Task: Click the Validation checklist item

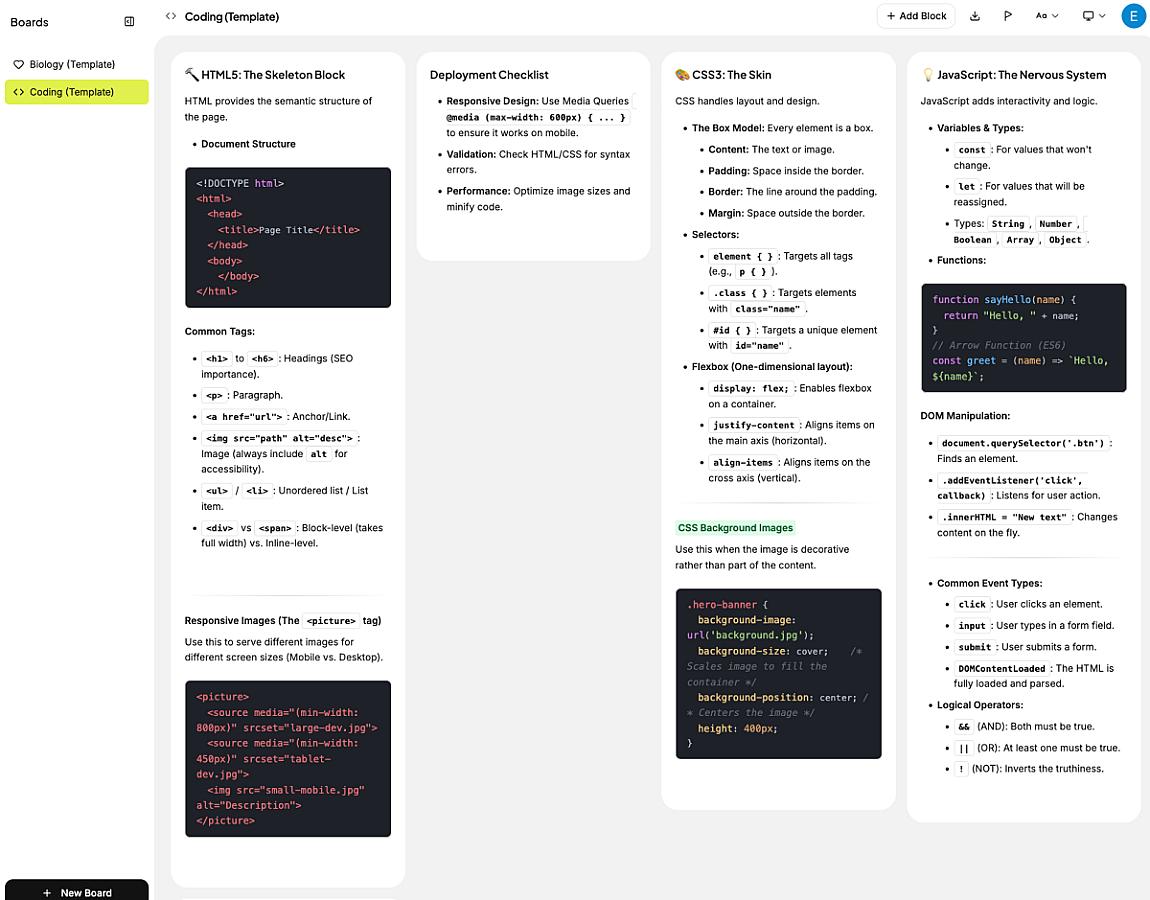Action: pos(538,161)
